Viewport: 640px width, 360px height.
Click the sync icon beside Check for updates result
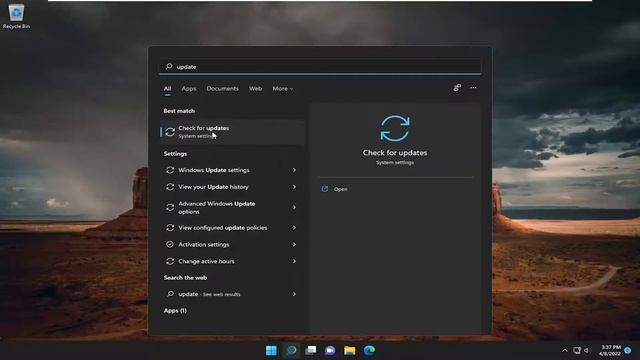point(170,132)
